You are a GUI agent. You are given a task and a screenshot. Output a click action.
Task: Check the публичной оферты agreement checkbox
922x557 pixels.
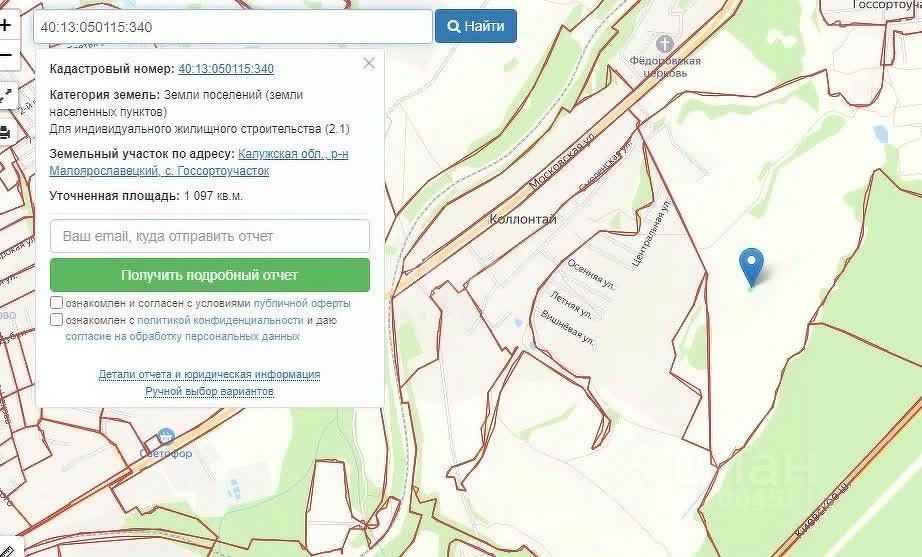[x=56, y=303]
